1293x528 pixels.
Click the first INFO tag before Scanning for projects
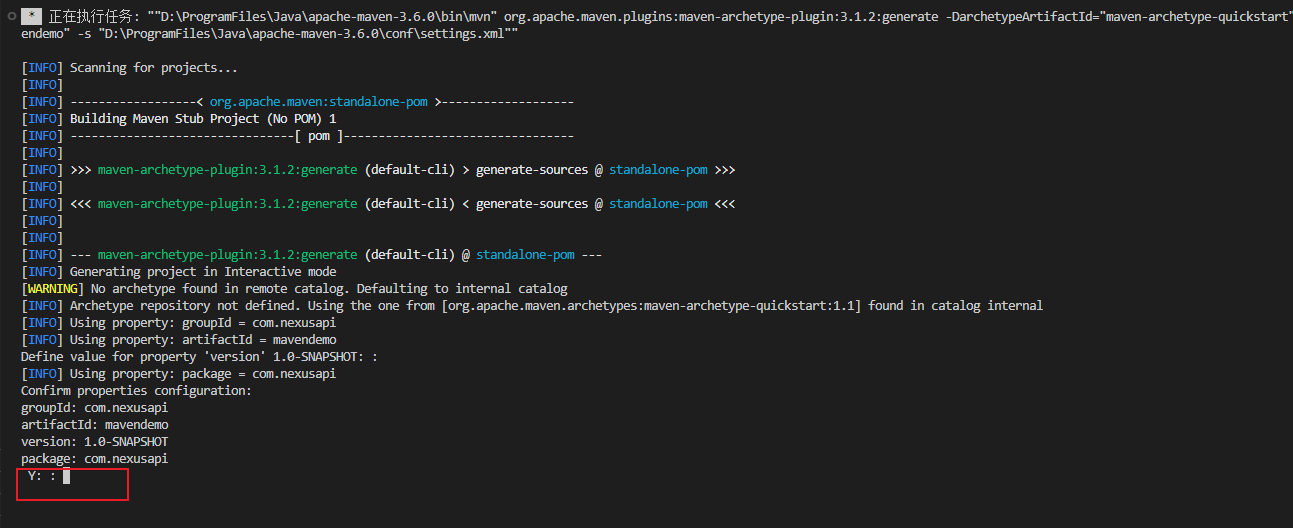41,68
